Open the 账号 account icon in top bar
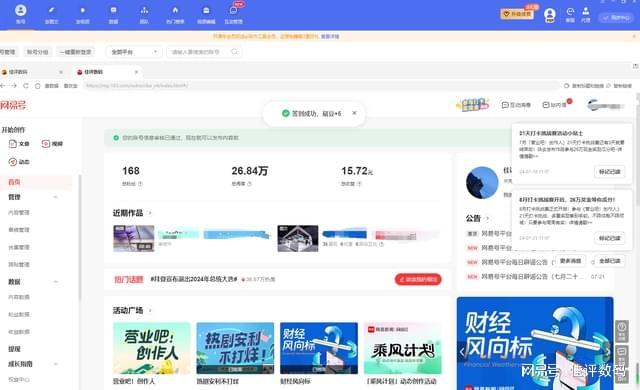 coord(20,11)
